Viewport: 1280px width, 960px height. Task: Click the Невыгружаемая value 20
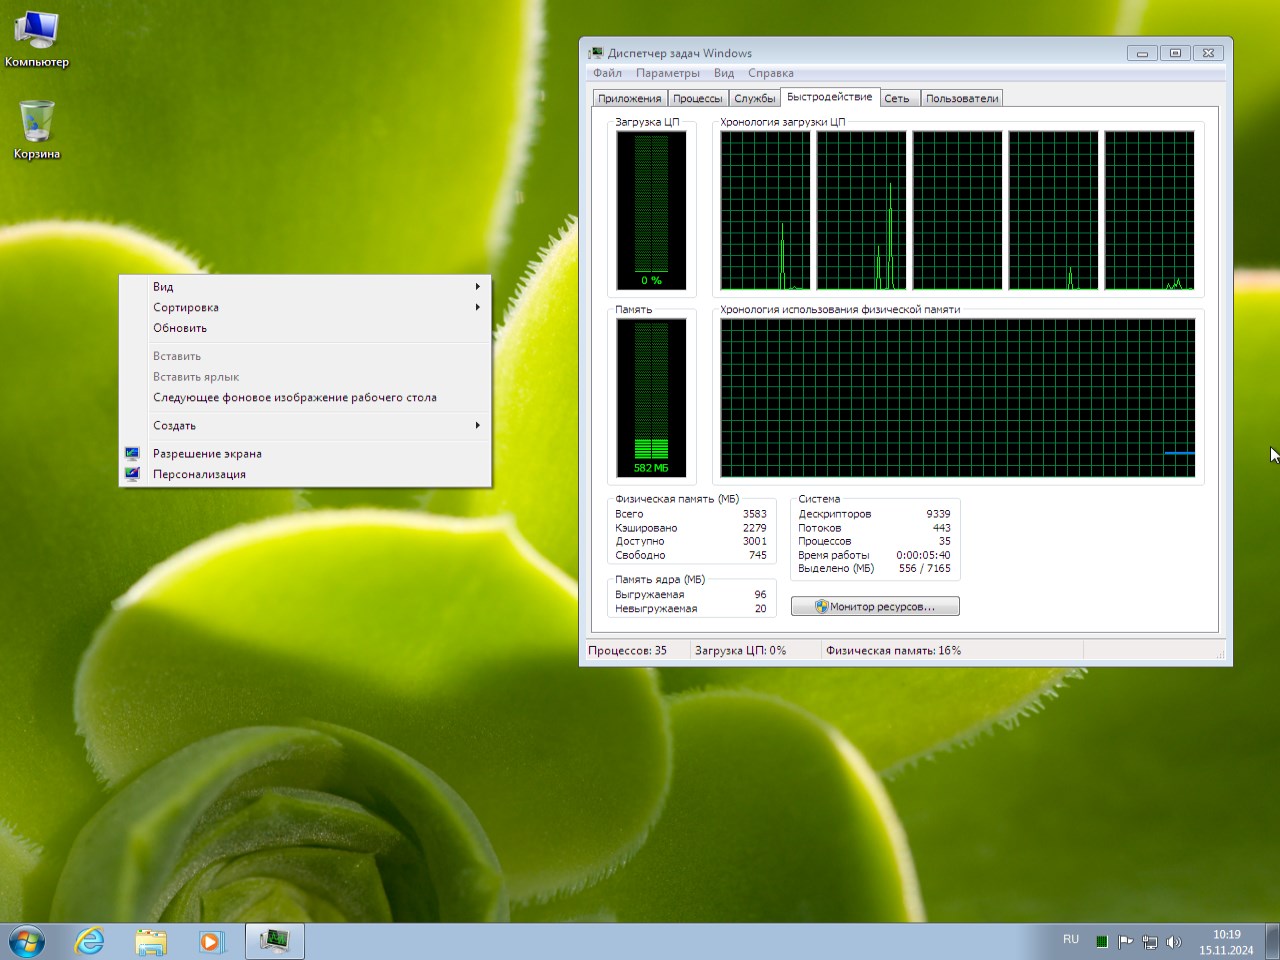click(761, 608)
